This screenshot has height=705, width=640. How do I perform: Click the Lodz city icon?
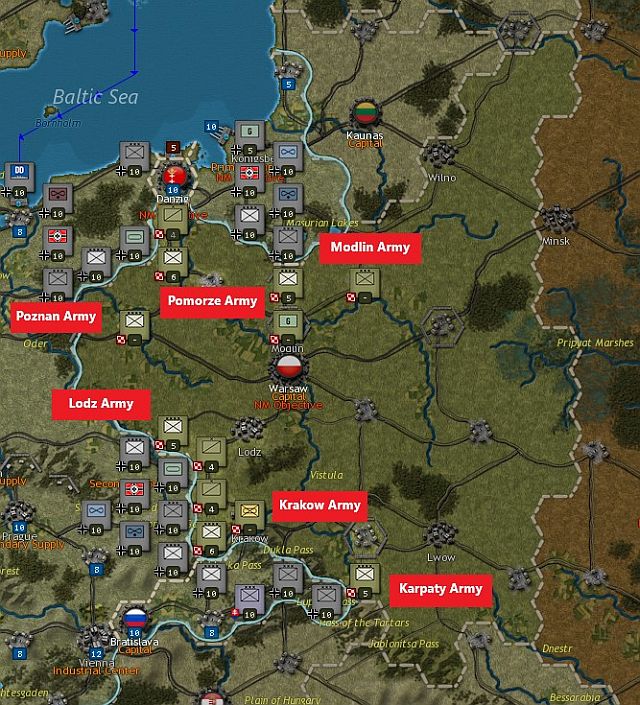247,428
